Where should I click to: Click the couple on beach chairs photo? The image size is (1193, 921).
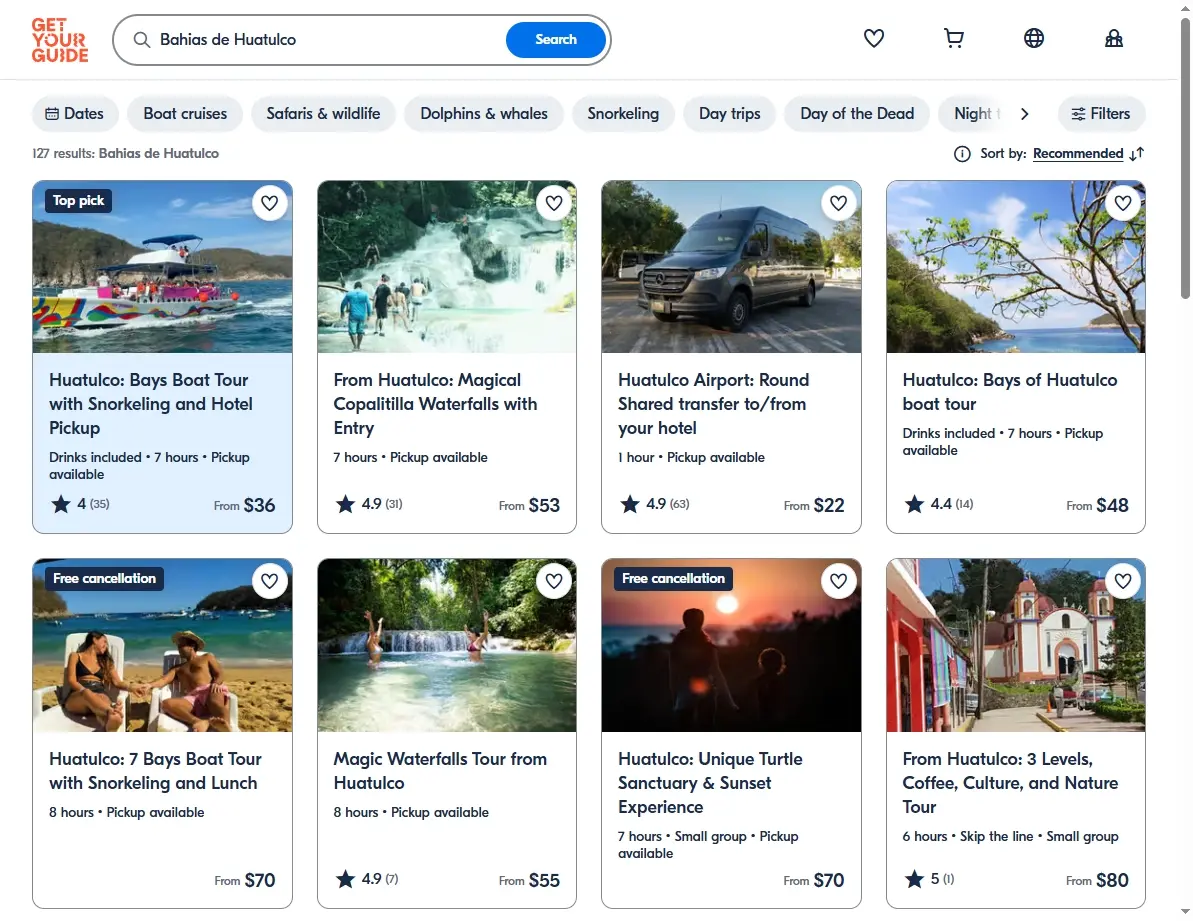162,646
